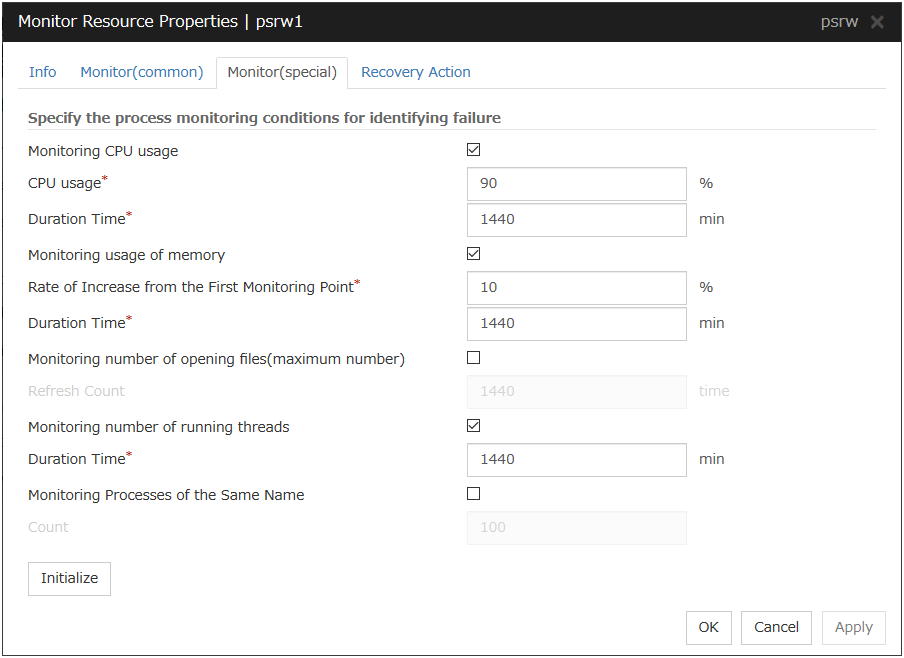
Task: Edit the Rate of Increase percentage field
Action: point(577,288)
